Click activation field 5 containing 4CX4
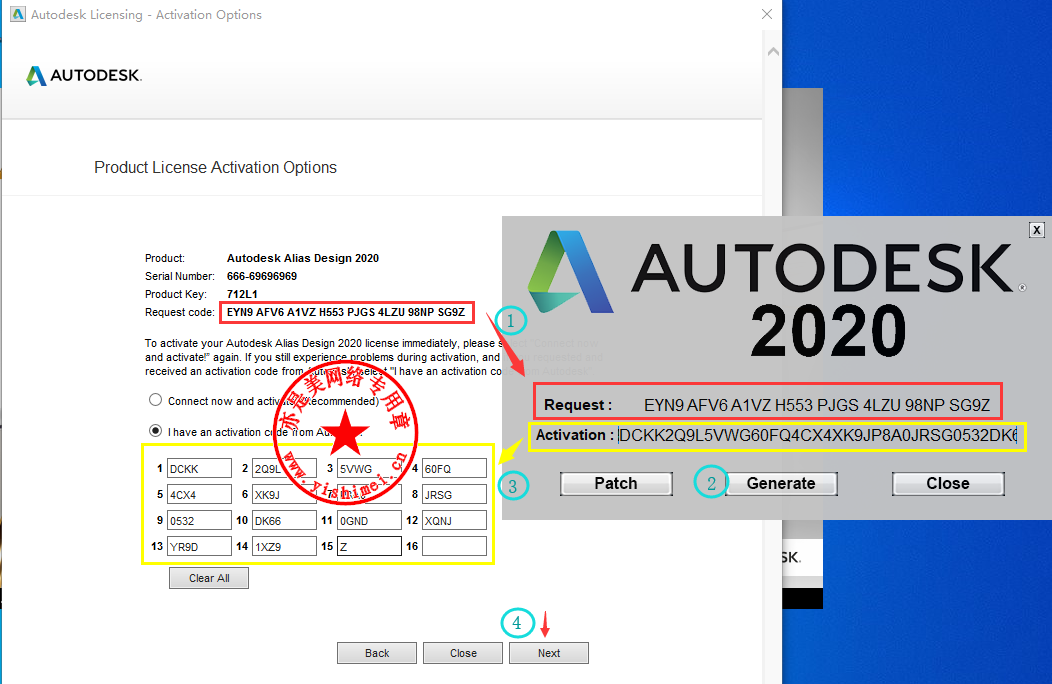Screen dimensions: 1052x684 tap(199, 495)
